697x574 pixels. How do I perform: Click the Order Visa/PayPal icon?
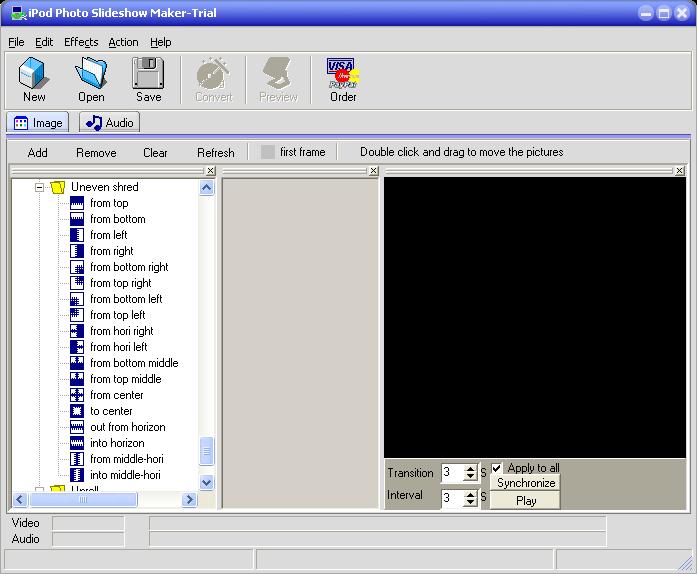point(343,76)
